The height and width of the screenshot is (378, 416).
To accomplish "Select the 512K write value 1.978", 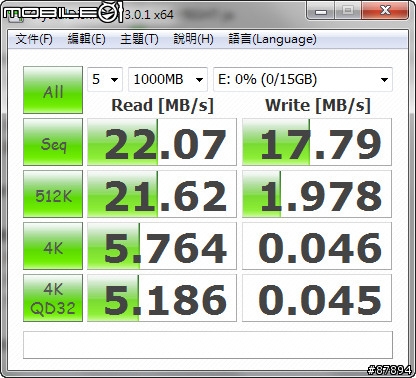I will (x=317, y=194).
